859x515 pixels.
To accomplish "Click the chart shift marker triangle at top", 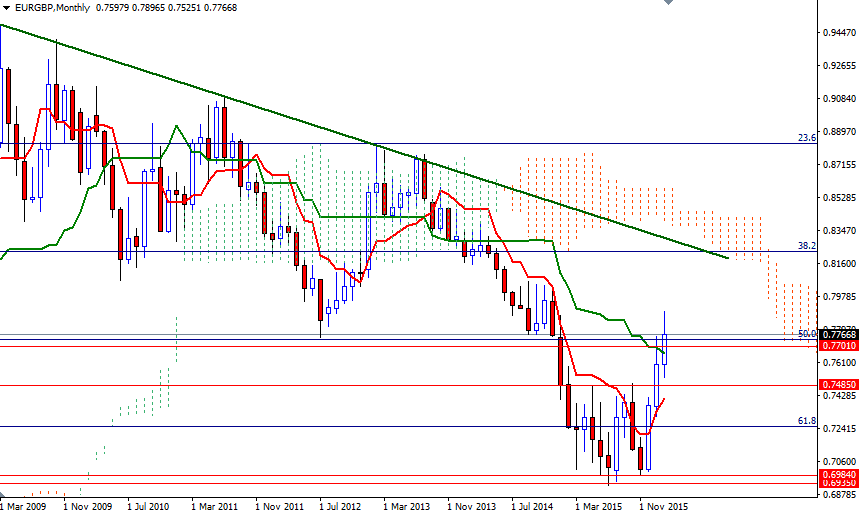I will pyautogui.click(x=668, y=2).
